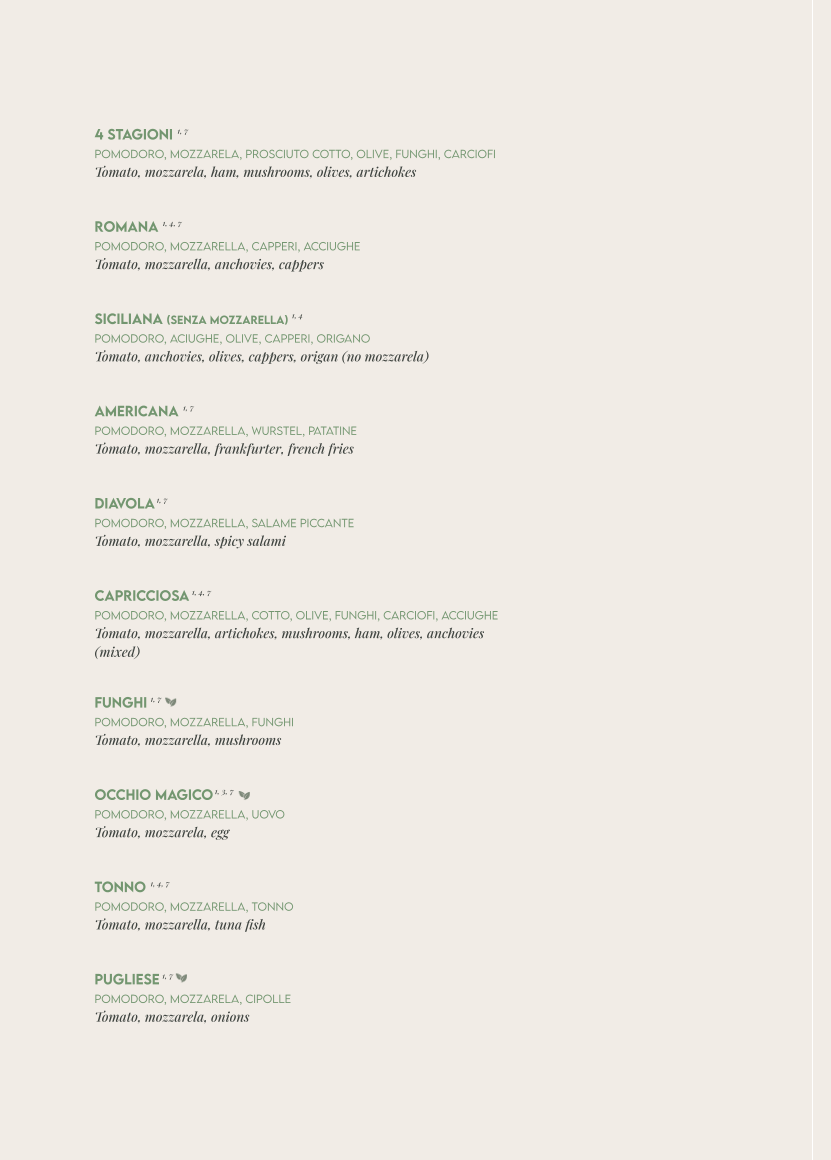Click the leaf icon beside Occhio Magico

click(245, 795)
